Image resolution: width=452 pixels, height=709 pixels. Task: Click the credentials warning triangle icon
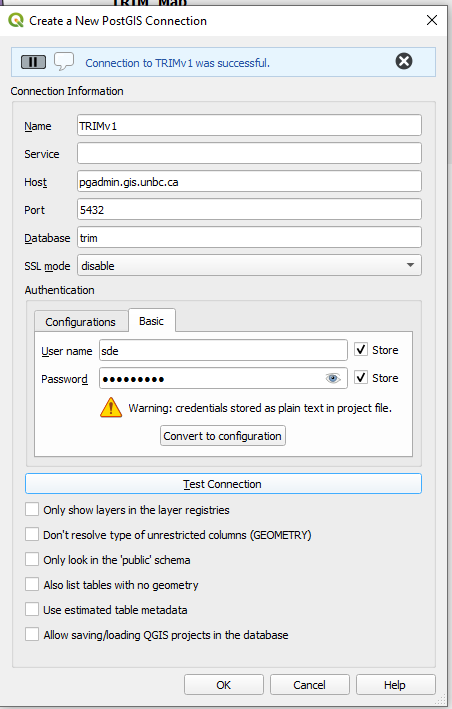pyautogui.click(x=111, y=407)
